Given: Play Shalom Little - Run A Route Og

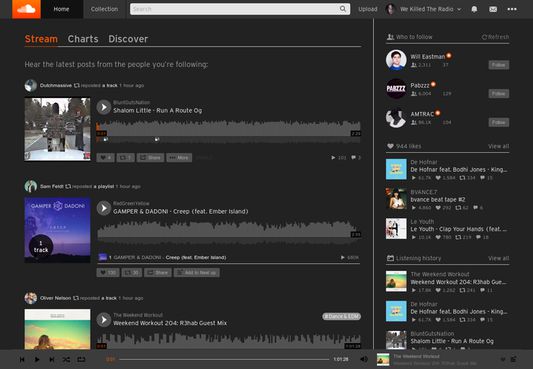Looking at the screenshot, I should pyautogui.click(x=104, y=107).
